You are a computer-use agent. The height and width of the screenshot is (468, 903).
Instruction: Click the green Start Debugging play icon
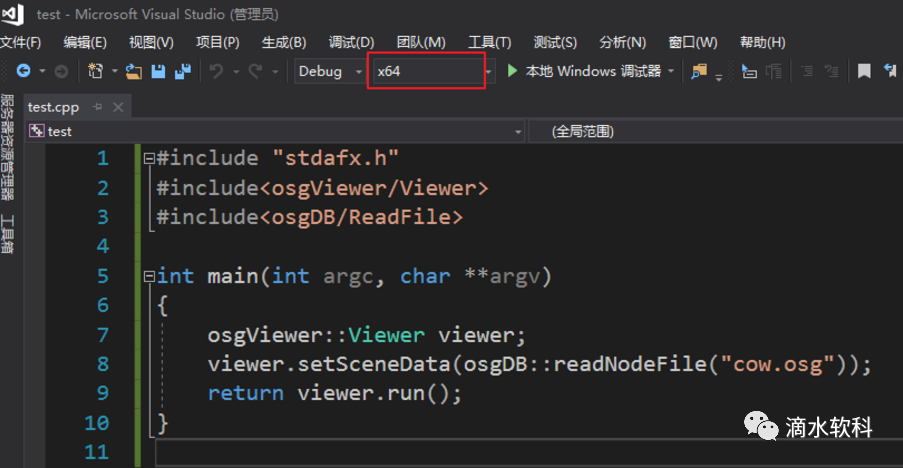(x=512, y=71)
